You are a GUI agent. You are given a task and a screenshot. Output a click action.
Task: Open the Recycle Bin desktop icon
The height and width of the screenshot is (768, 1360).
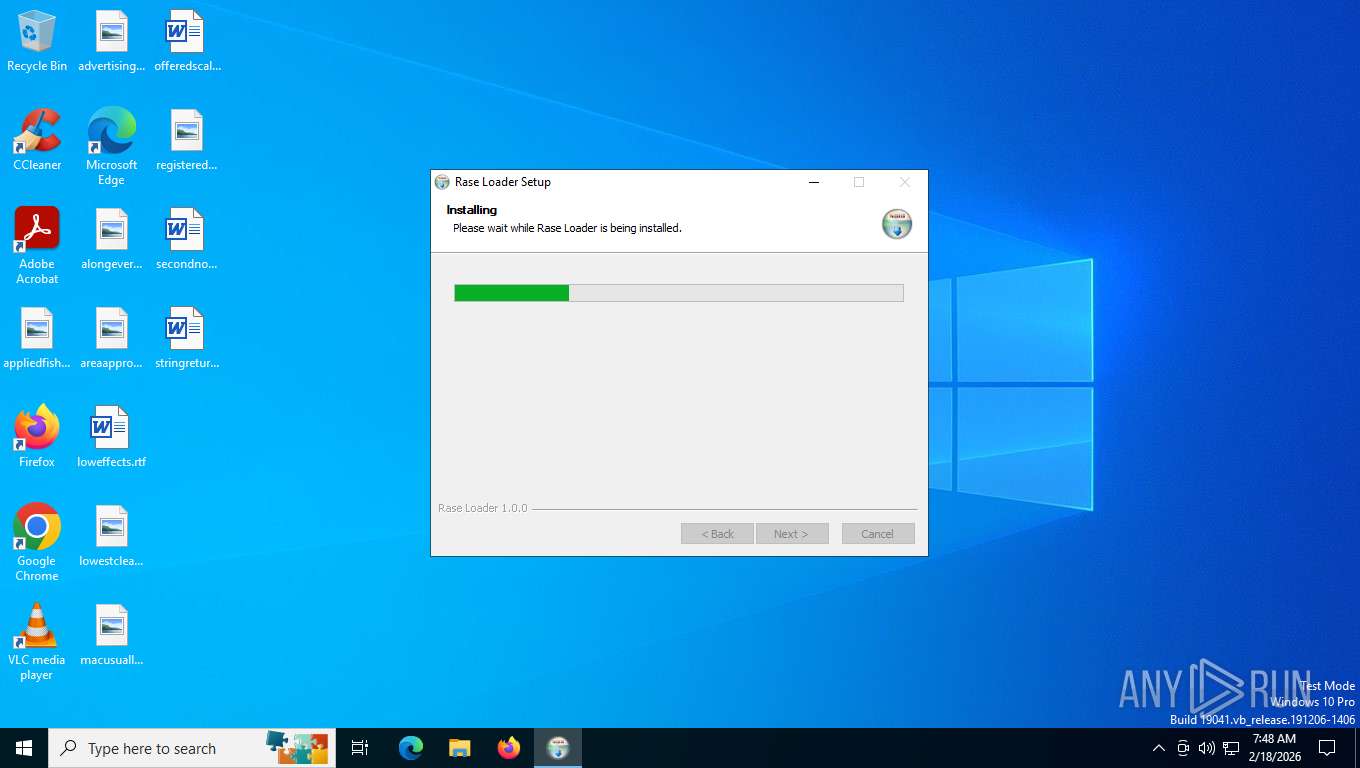coord(37,41)
